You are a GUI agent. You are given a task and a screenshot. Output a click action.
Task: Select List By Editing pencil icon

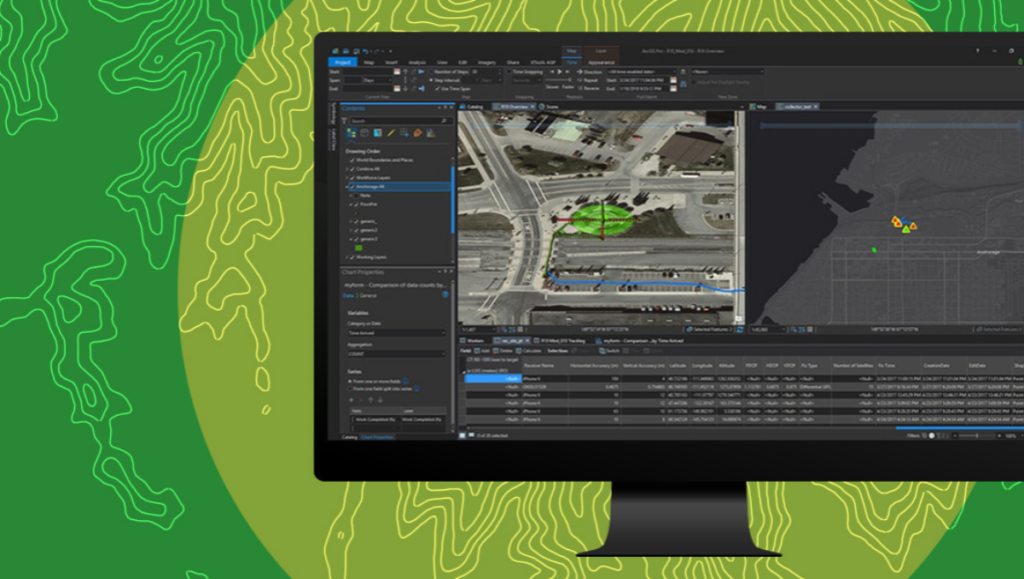point(391,133)
